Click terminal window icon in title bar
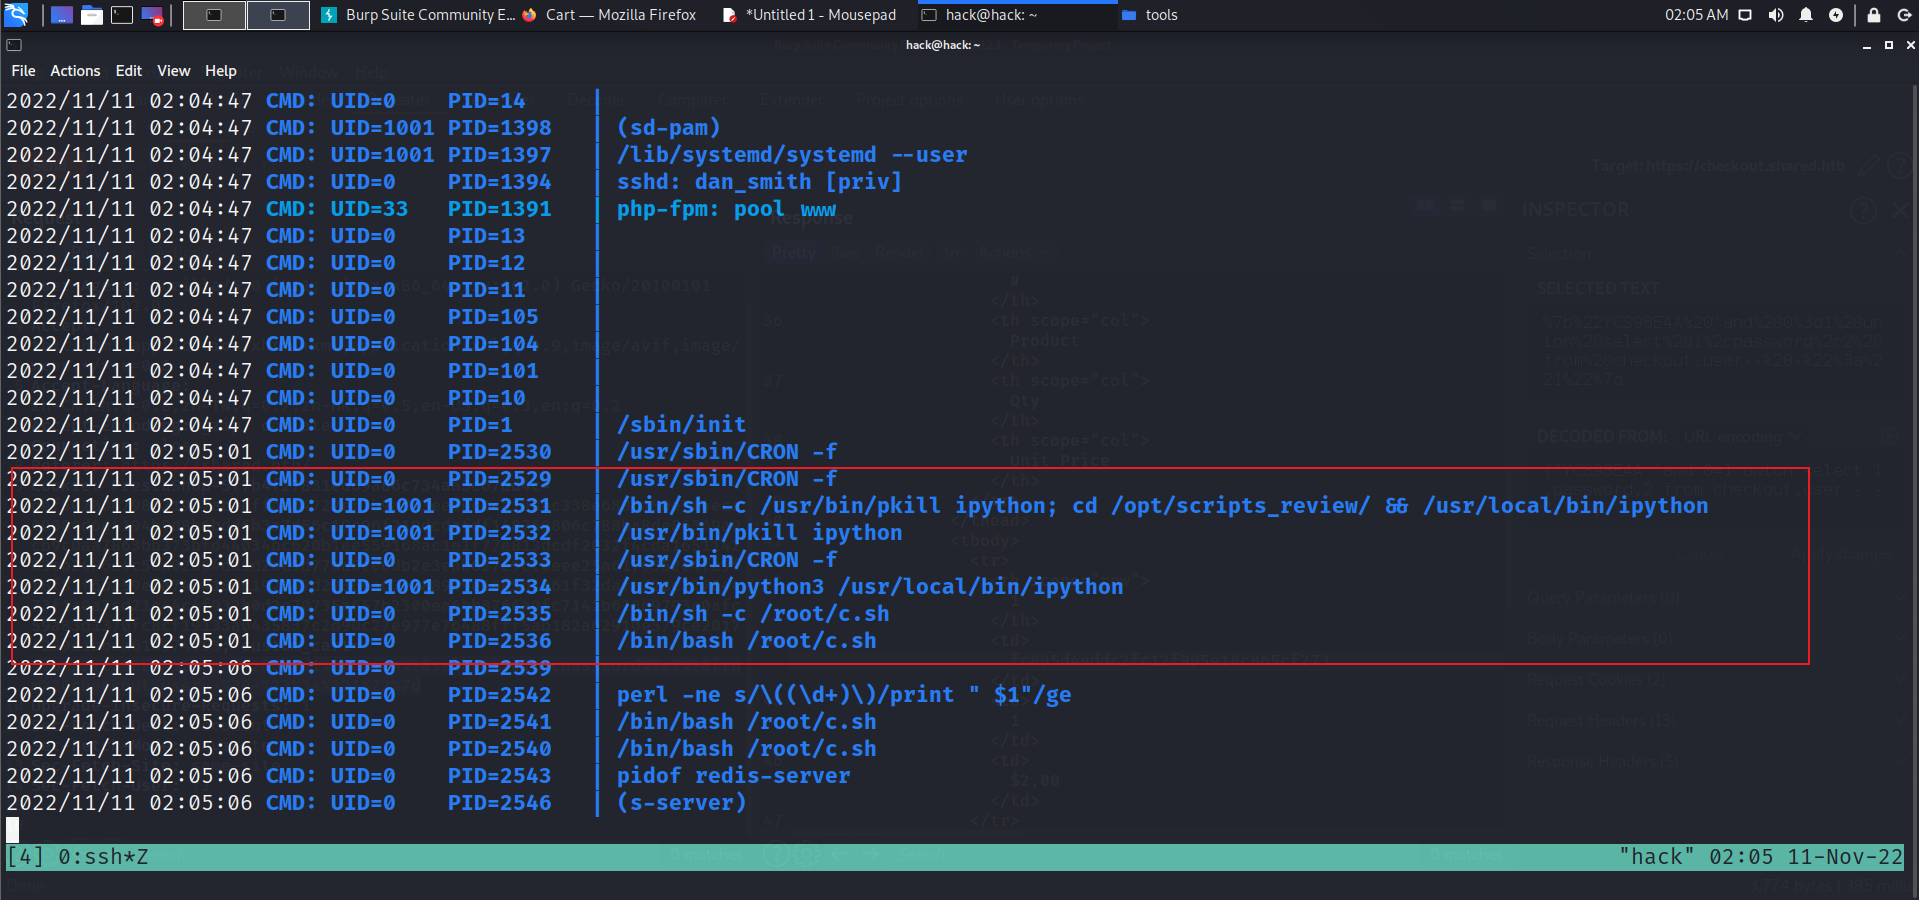This screenshot has height=900, width=1919. [x=14, y=45]
